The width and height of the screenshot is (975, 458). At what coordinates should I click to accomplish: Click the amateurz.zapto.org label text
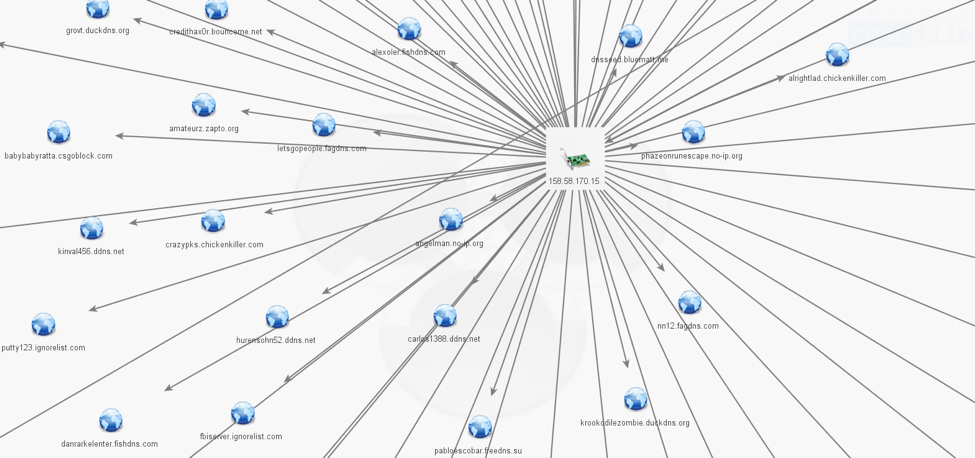(x=204, y=129)
